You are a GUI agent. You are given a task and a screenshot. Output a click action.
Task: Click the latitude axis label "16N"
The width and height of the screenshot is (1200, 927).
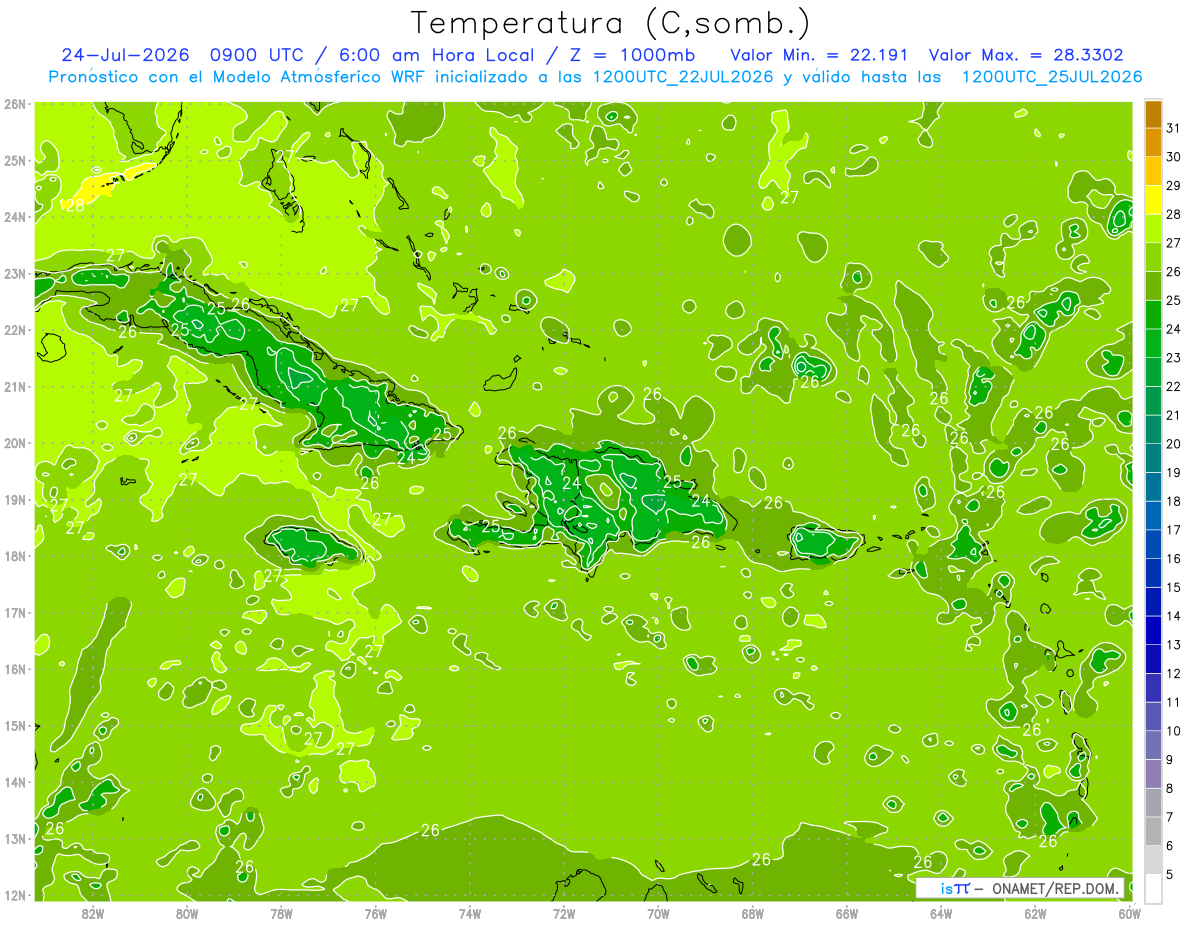click(15, 669)
